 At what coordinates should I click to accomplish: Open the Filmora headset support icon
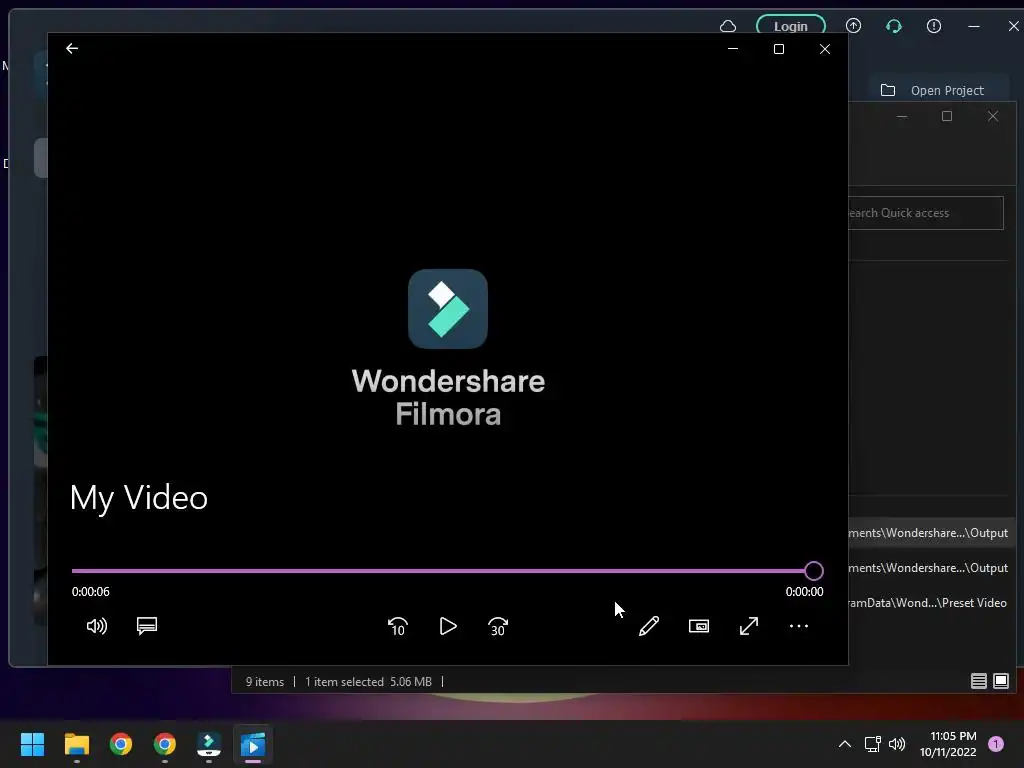pyautogui.click(x=893, y=26)
